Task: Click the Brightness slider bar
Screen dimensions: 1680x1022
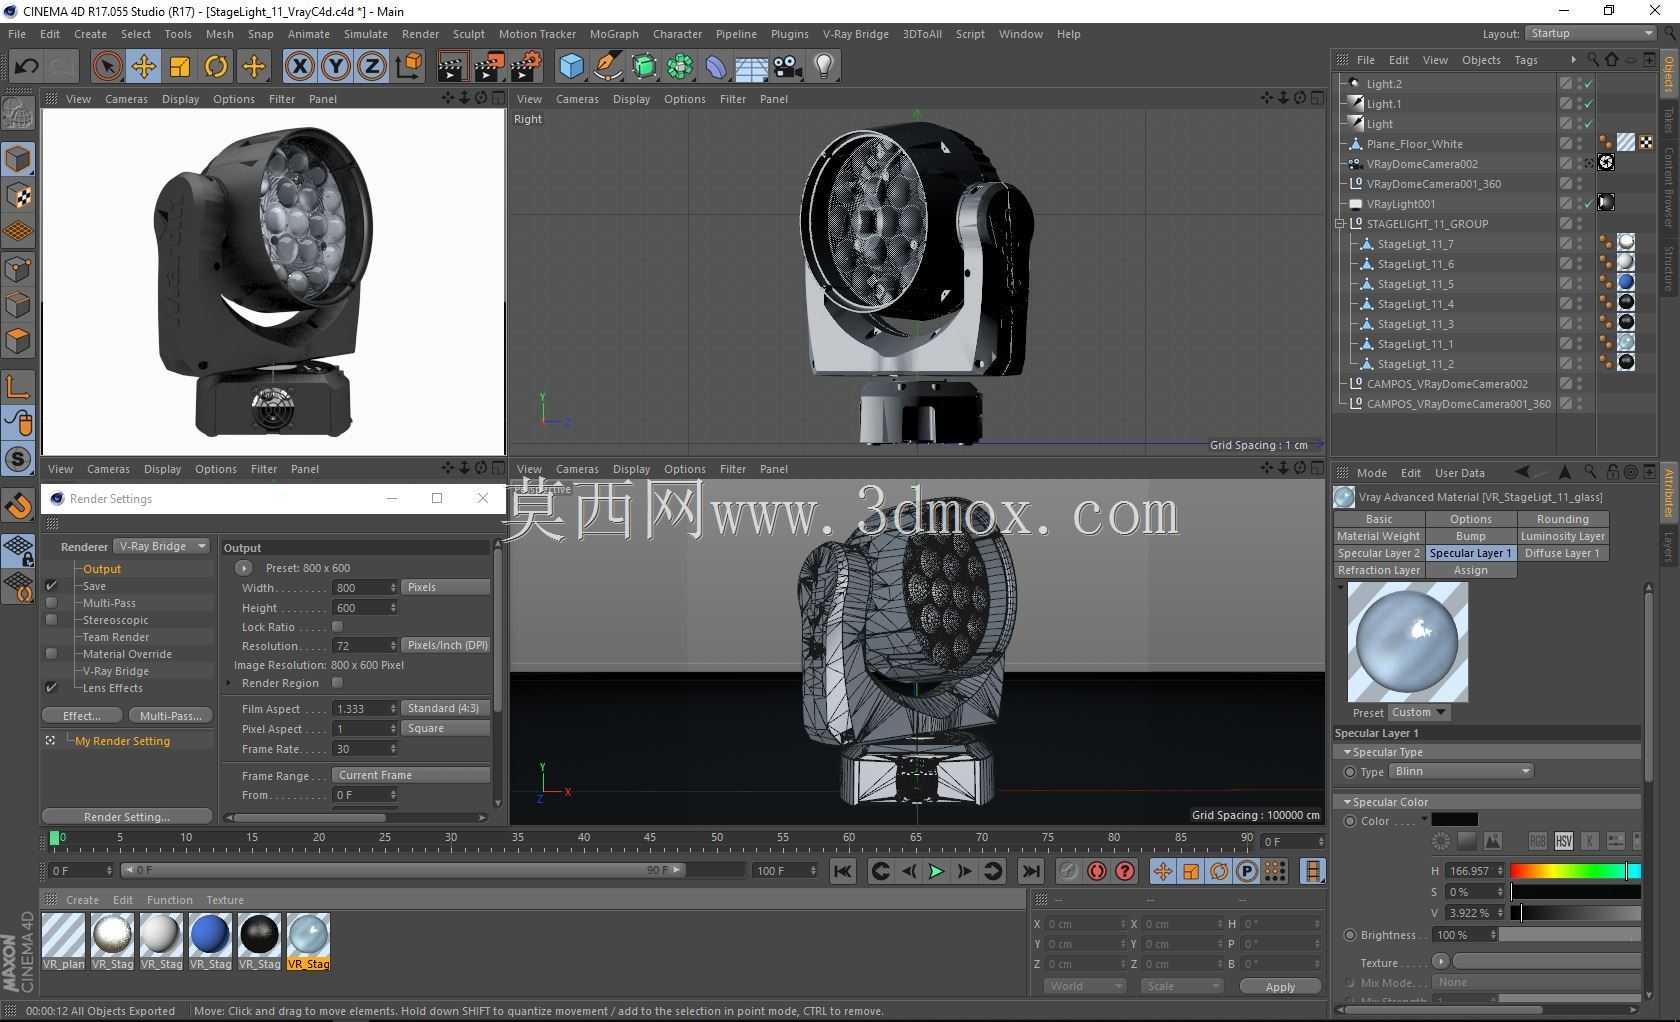Action: [x=1569, y=935]
